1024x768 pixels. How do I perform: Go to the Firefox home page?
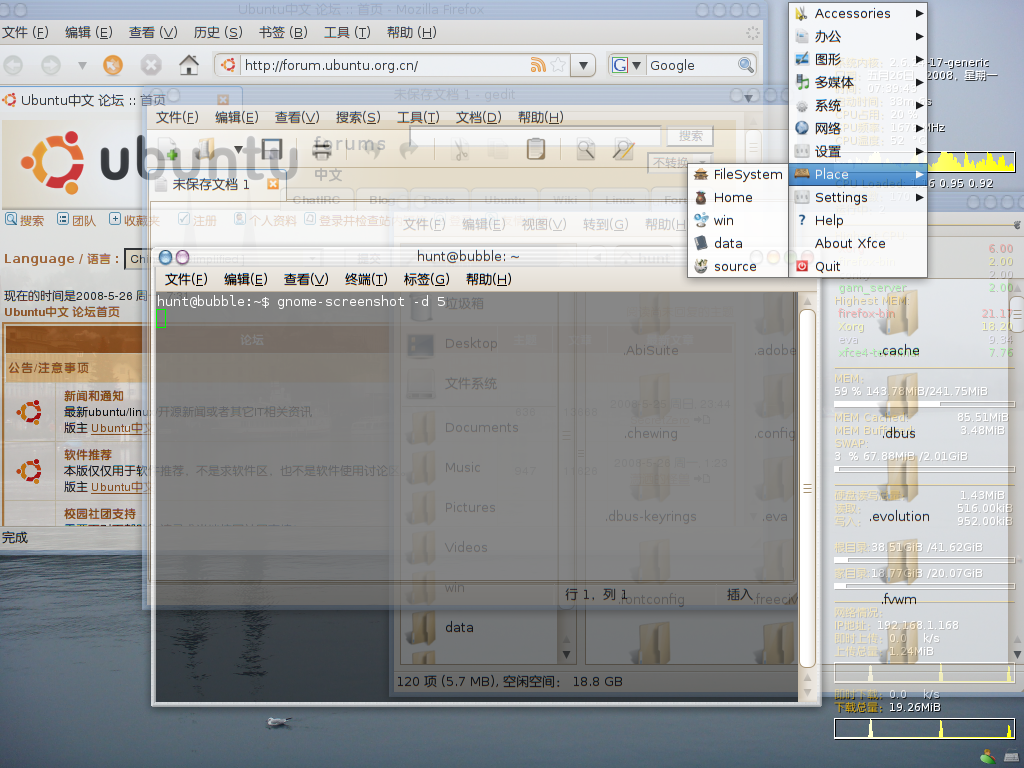click(189, 65)
